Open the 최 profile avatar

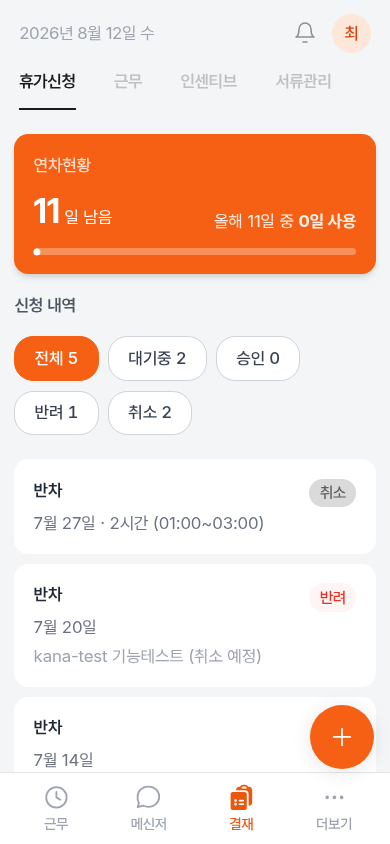pos(351,33)
